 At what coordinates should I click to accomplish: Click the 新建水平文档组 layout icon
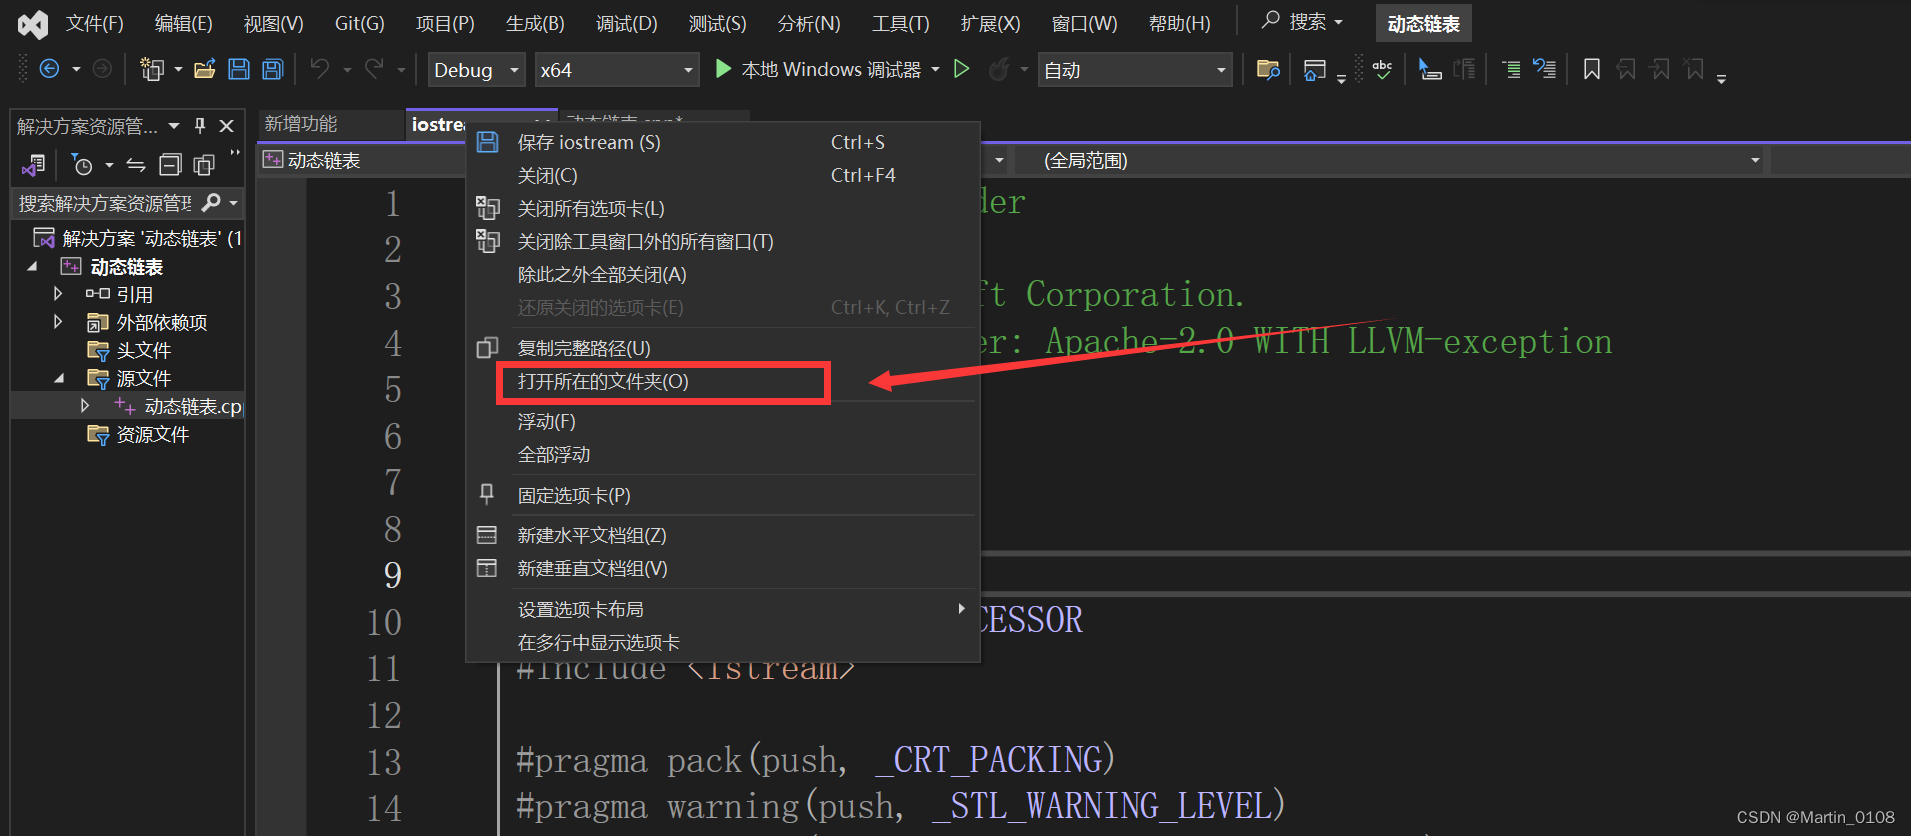click(487, 535)
